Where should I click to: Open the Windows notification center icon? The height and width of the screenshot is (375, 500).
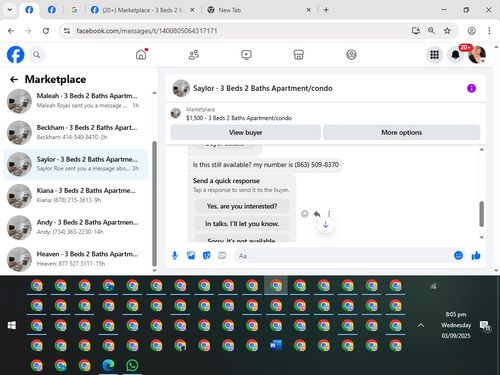(485, 326)
